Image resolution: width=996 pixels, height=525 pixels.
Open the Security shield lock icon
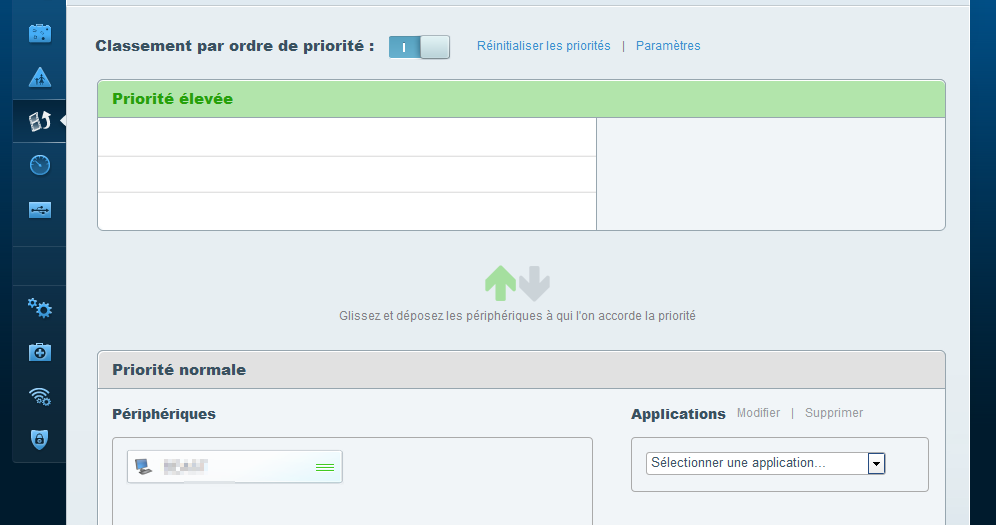pos(40,439)
